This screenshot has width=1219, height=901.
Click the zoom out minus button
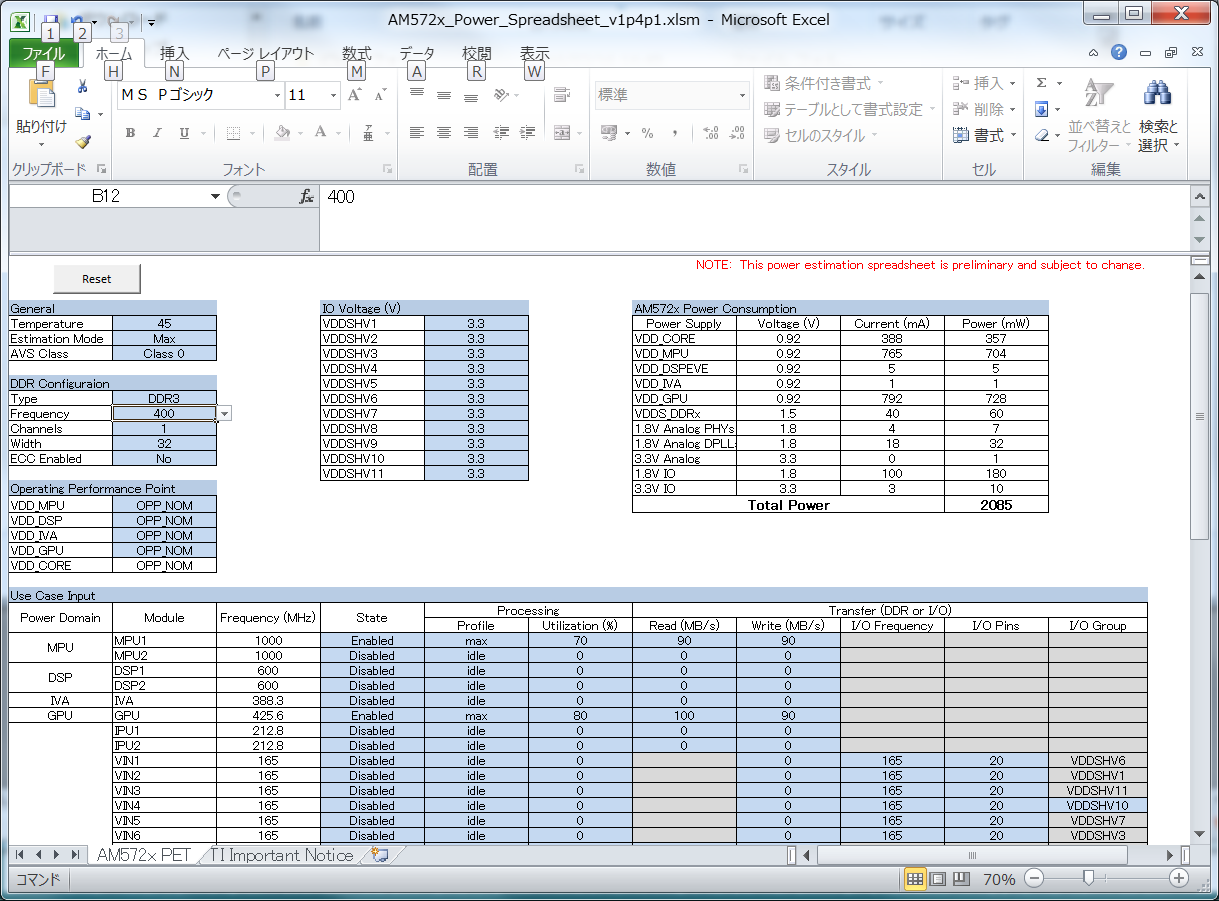pyautogui.click(x=1035, y=879)
